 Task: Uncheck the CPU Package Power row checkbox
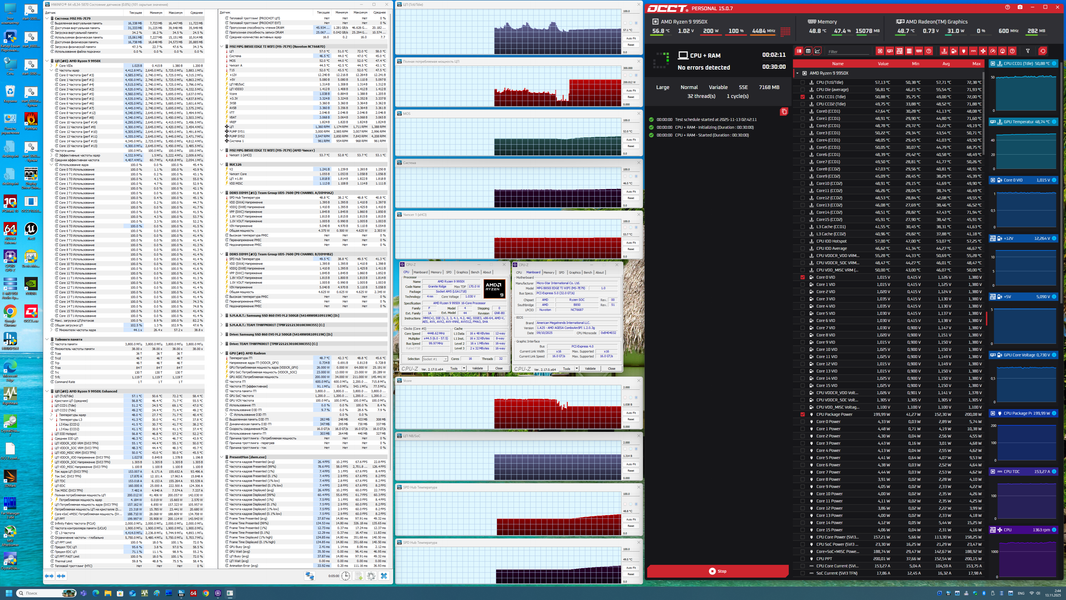802,414
